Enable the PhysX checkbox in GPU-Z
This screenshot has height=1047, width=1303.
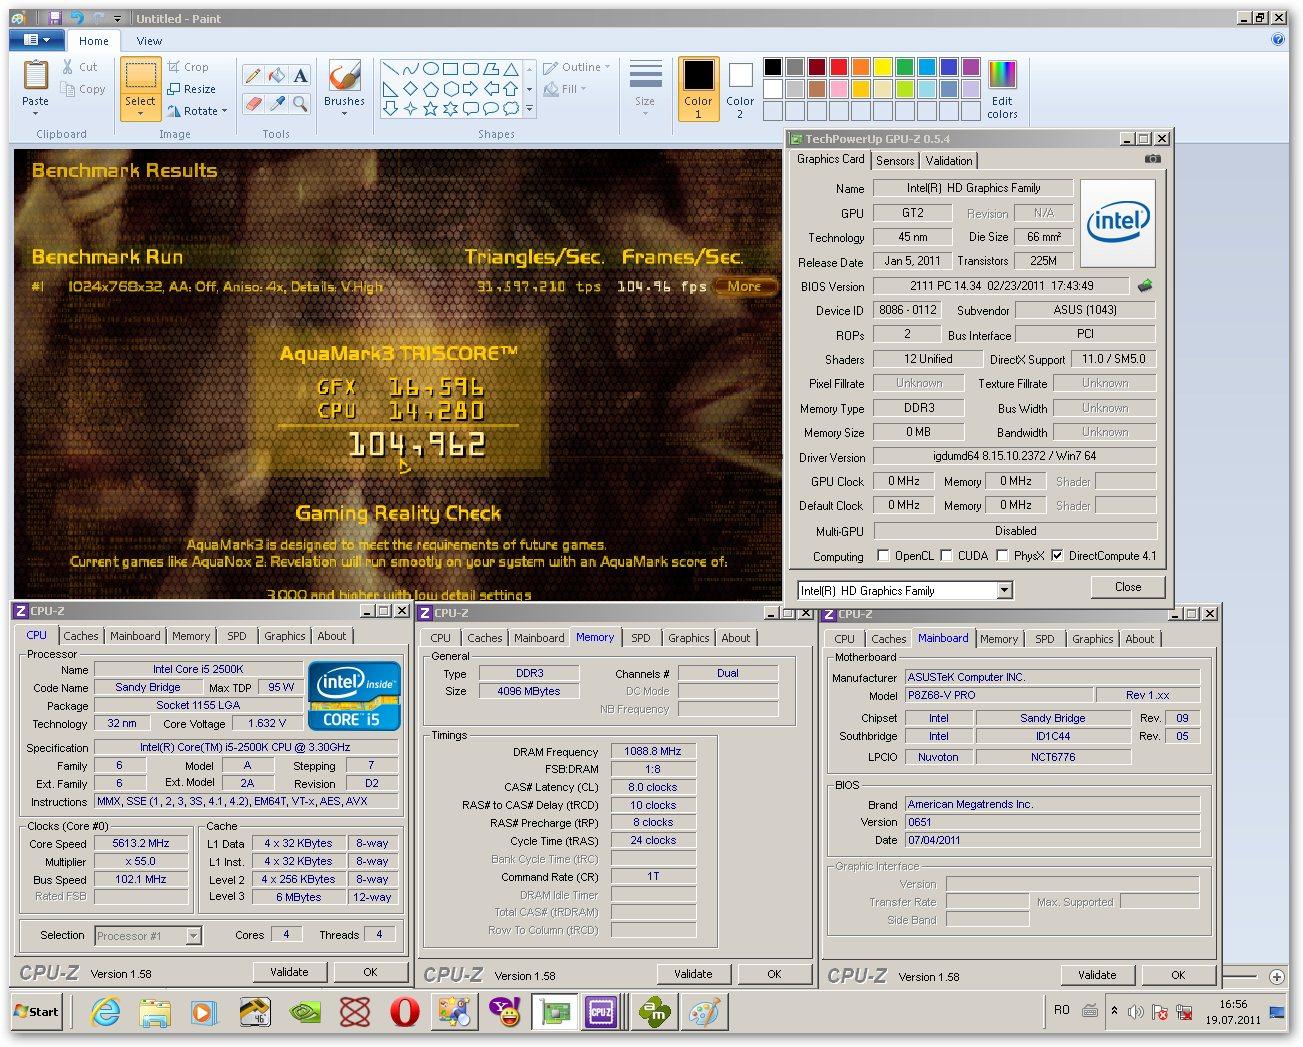click(x=1002, y=556)
